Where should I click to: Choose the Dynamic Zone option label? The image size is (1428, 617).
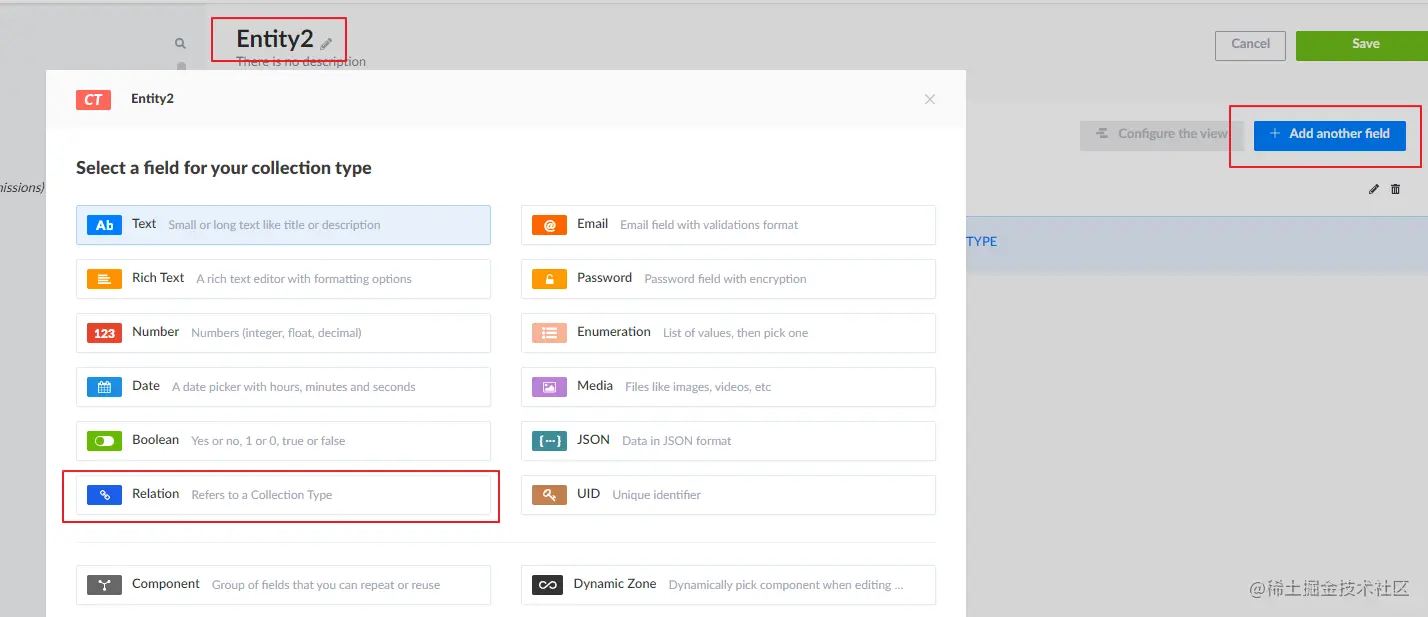[x=615, y=584]
